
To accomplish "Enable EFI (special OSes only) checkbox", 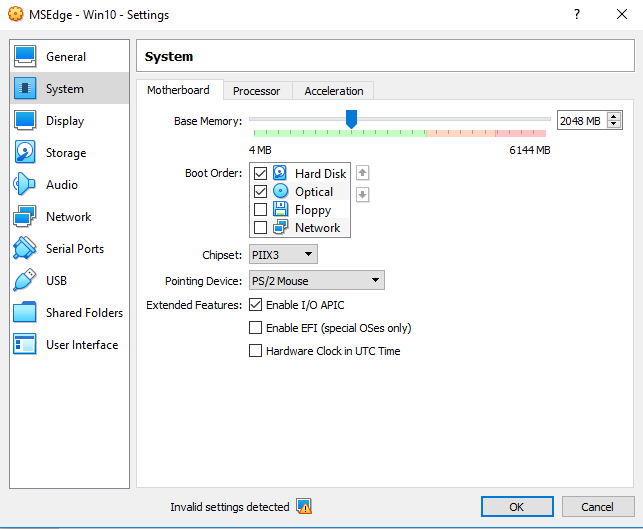I will point(255,328).
